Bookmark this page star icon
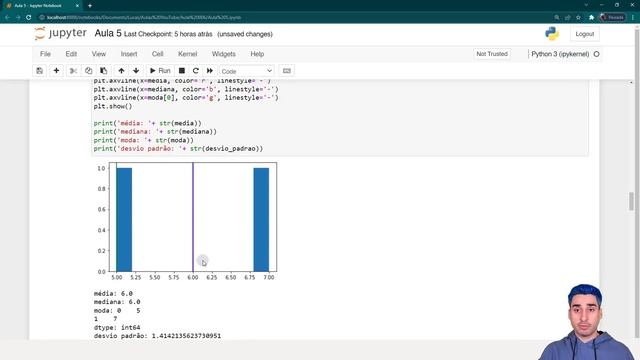This screenshot has width=640, height=360. point(578,18)
